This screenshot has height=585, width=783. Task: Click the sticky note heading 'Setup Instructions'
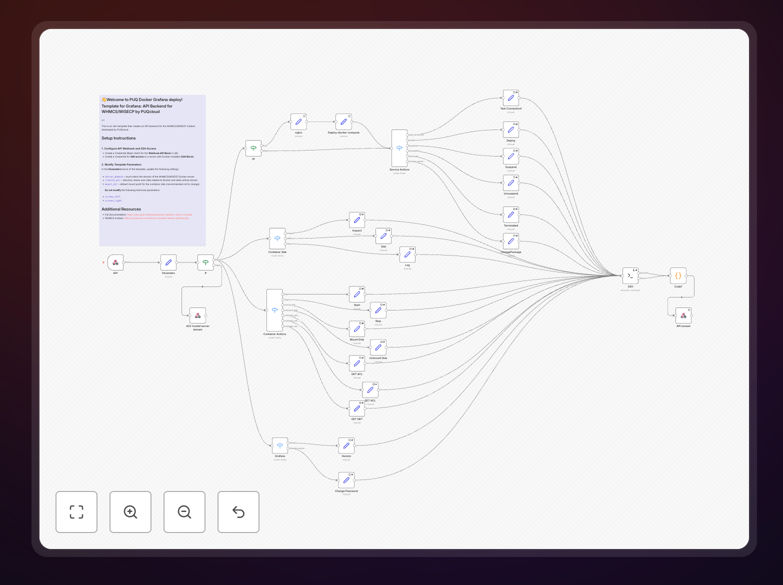[x=118, y=138]
